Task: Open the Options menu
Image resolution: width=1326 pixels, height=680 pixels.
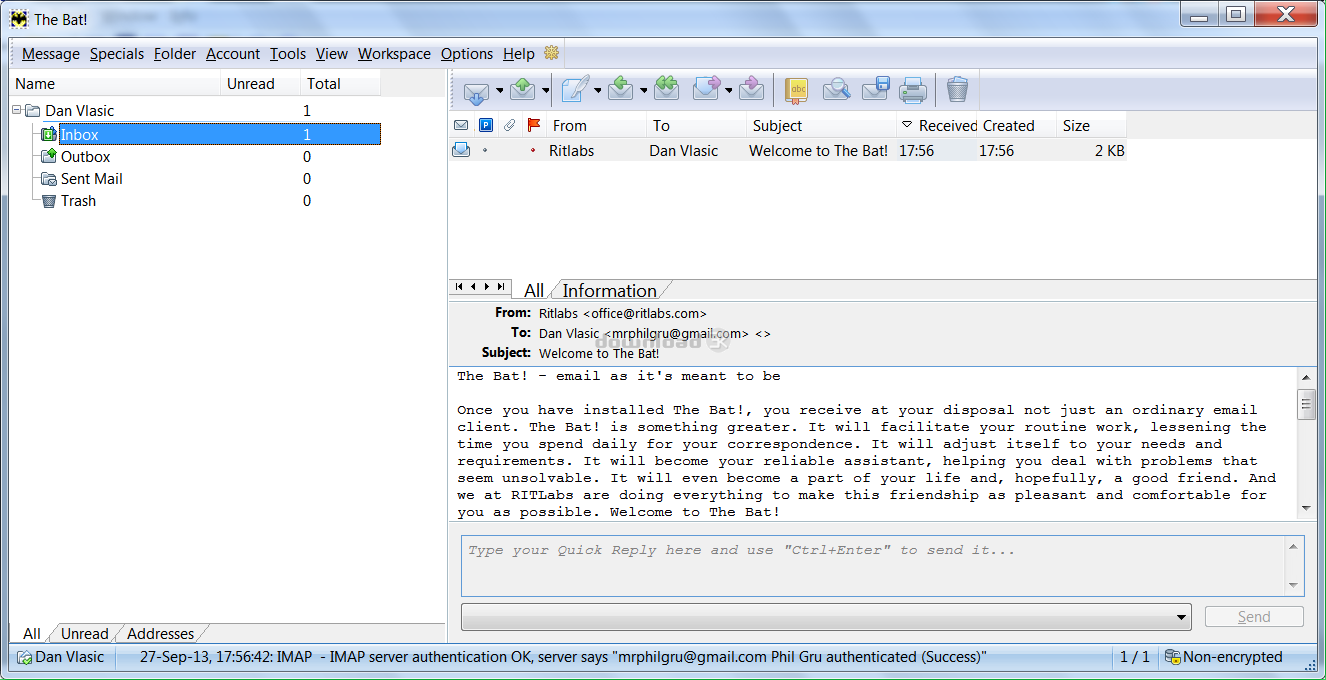Action: (467, 54)
